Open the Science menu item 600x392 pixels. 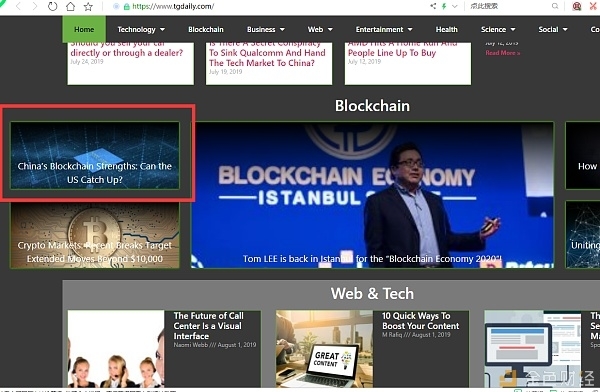point(493,29)
